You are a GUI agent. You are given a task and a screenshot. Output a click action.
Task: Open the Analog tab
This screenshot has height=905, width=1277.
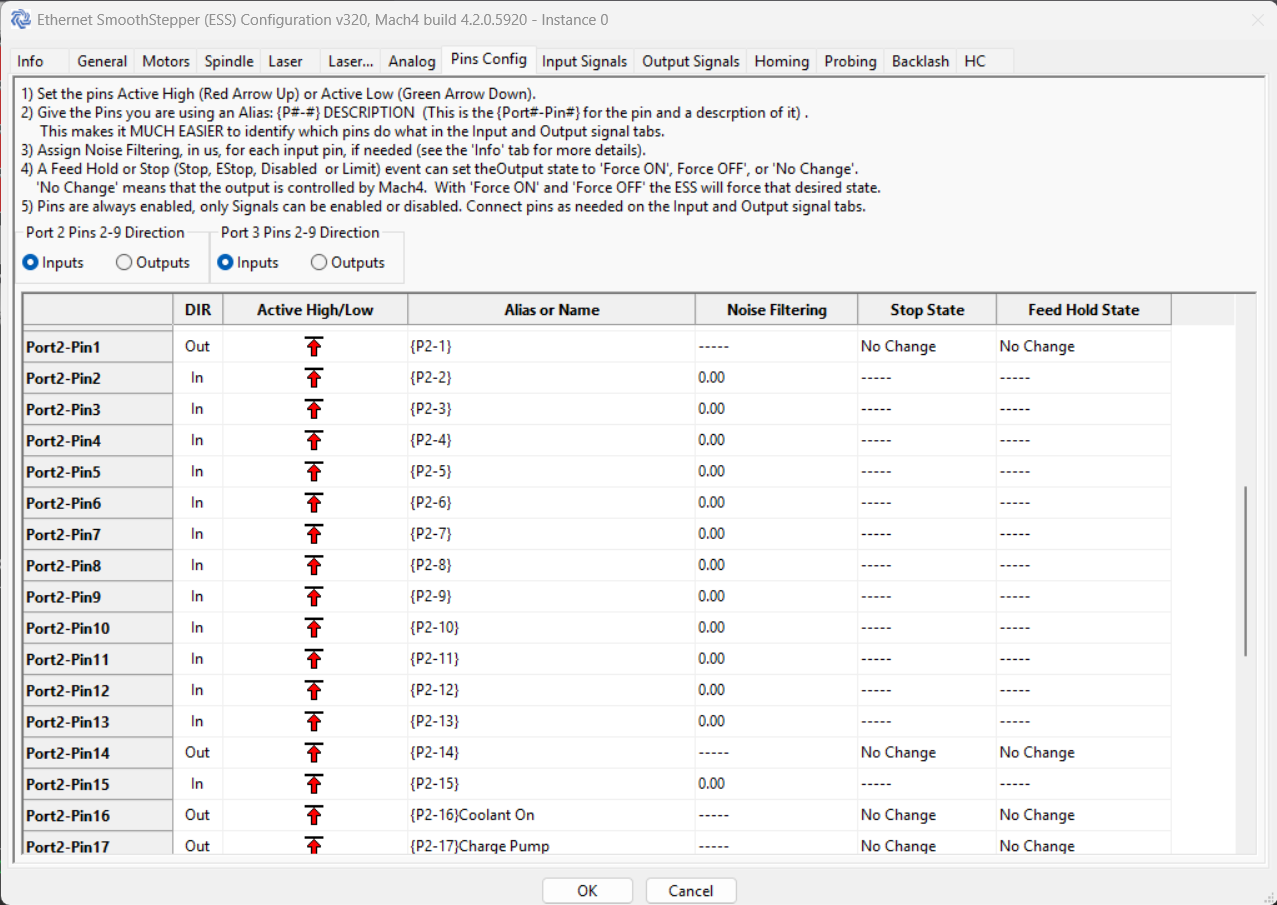(x=412, y=61)
